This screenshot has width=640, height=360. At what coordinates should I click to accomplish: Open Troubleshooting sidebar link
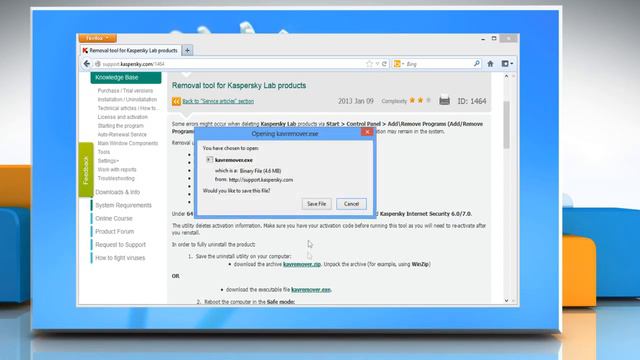(x=116, y=178)
